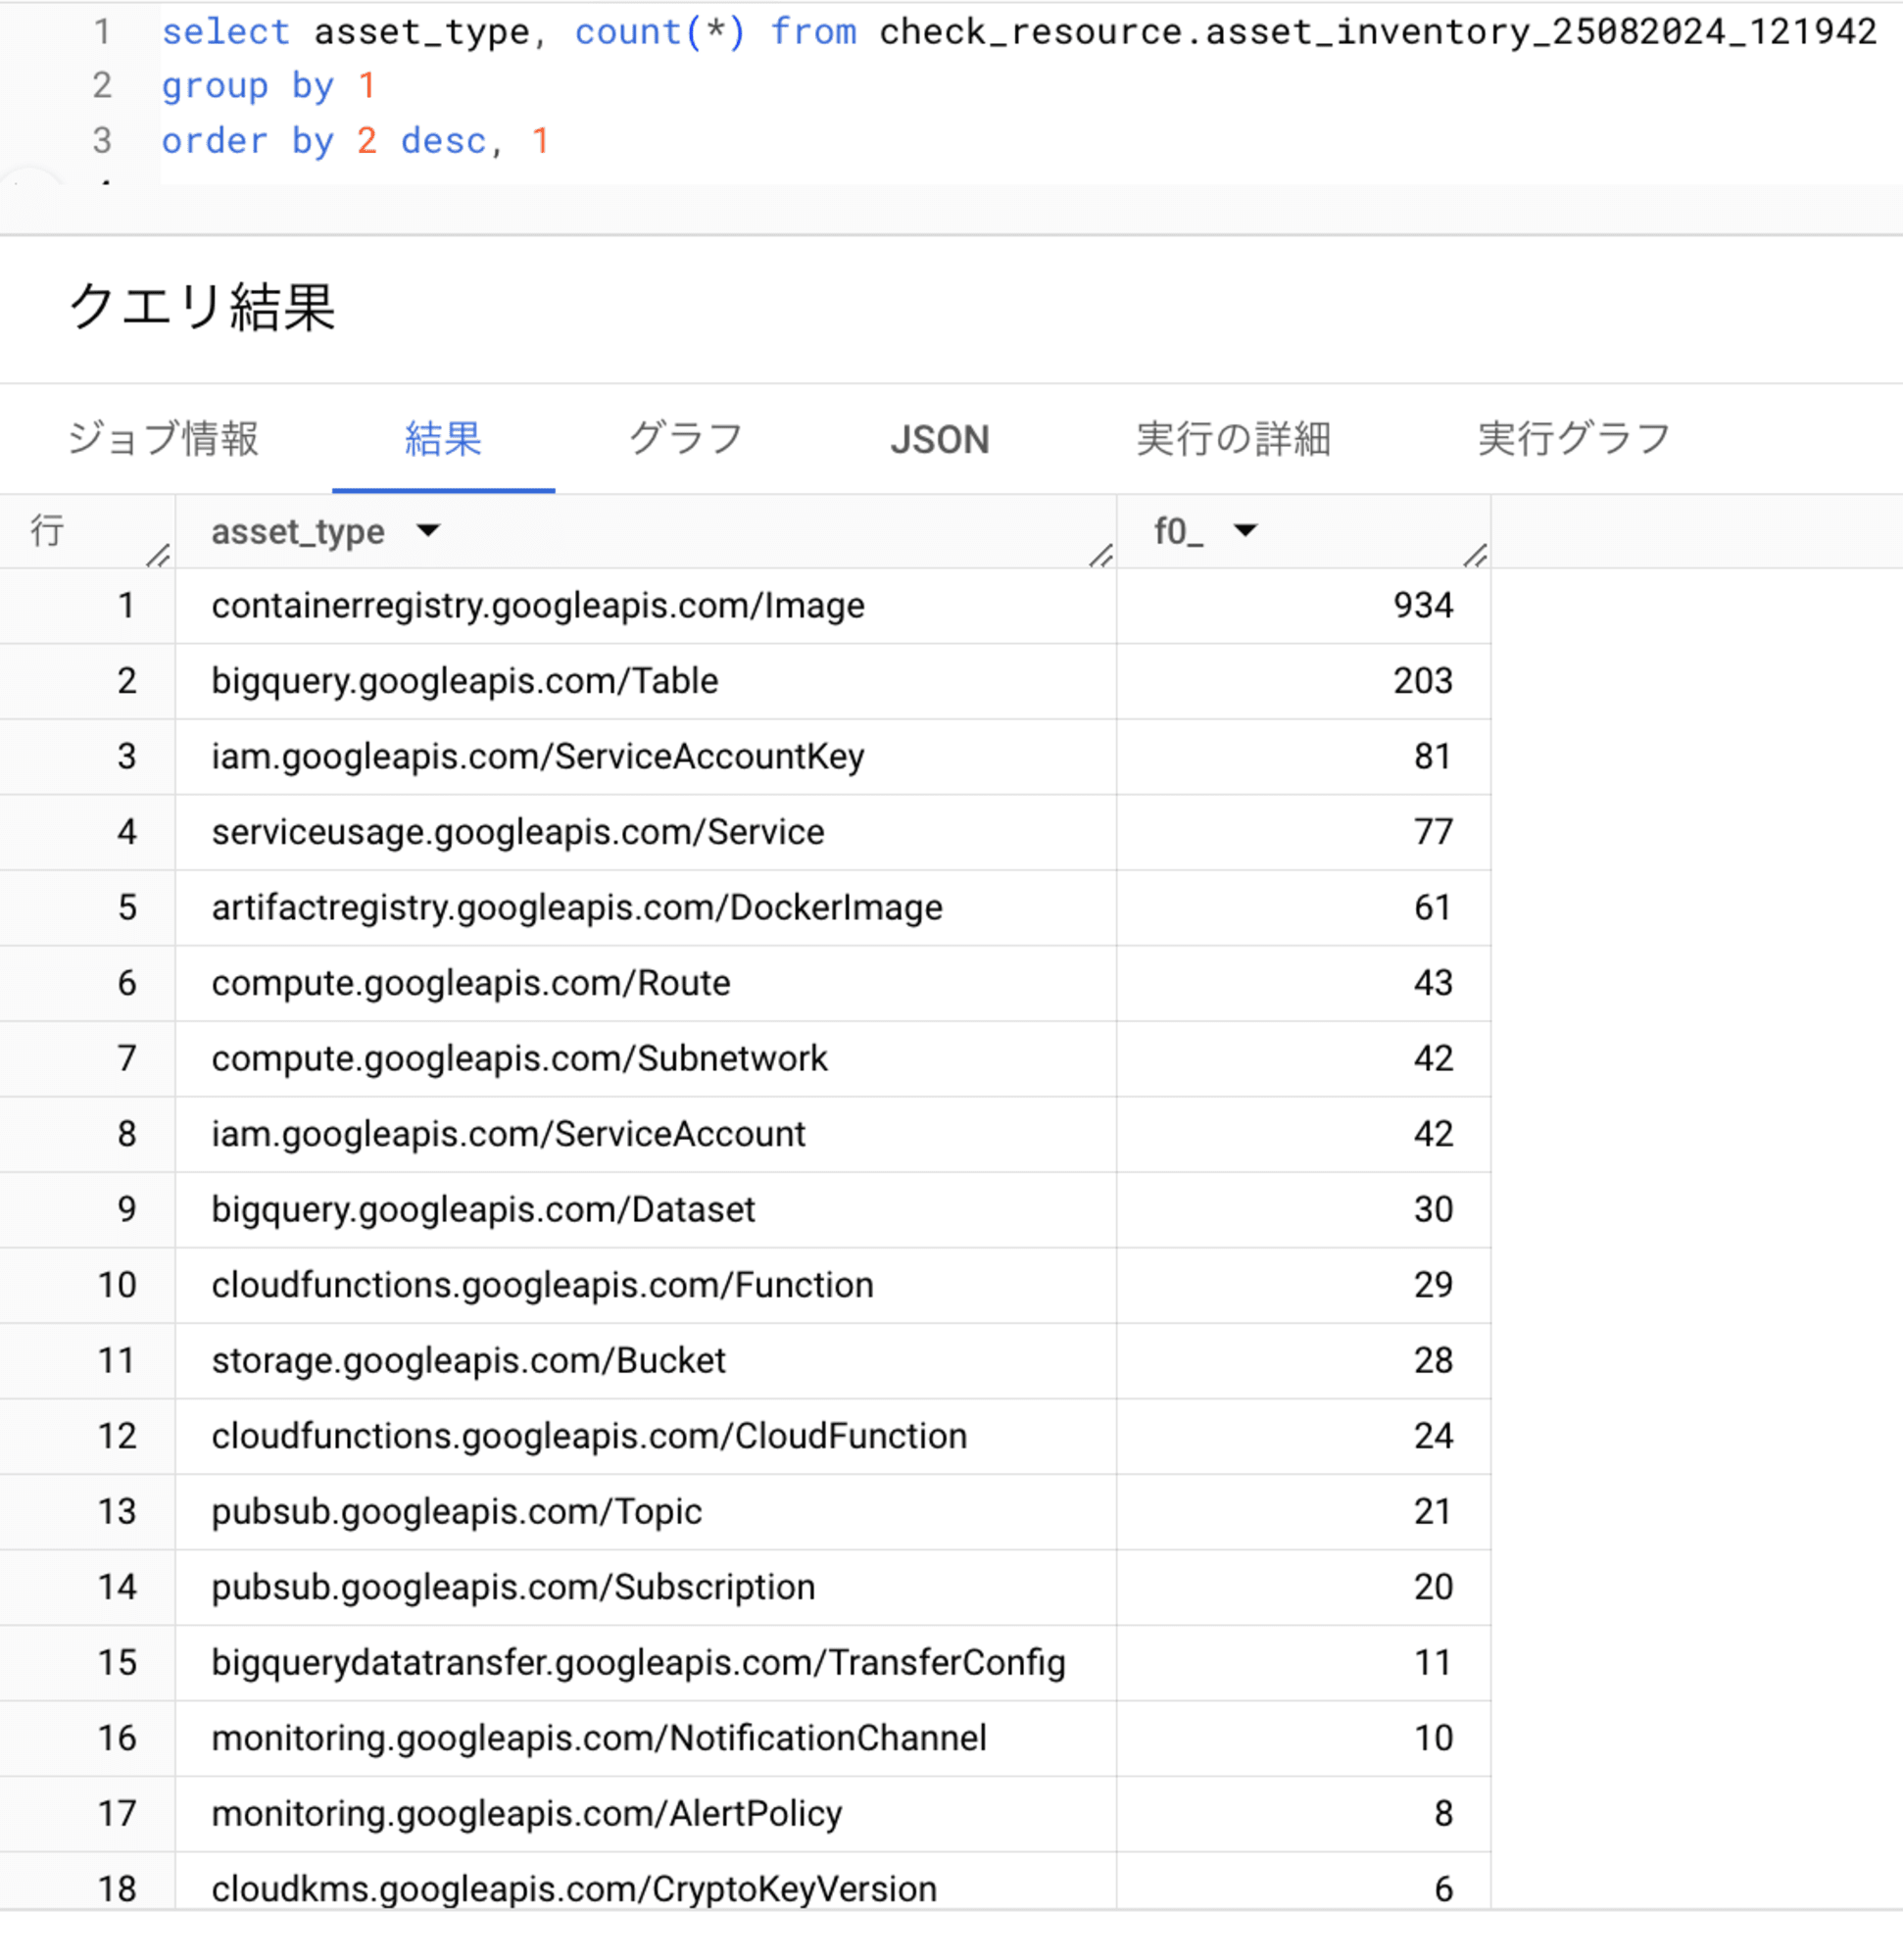Click the count value 81
1903x1960 pixels.
pyautogui.click(x=1433, y=757)
